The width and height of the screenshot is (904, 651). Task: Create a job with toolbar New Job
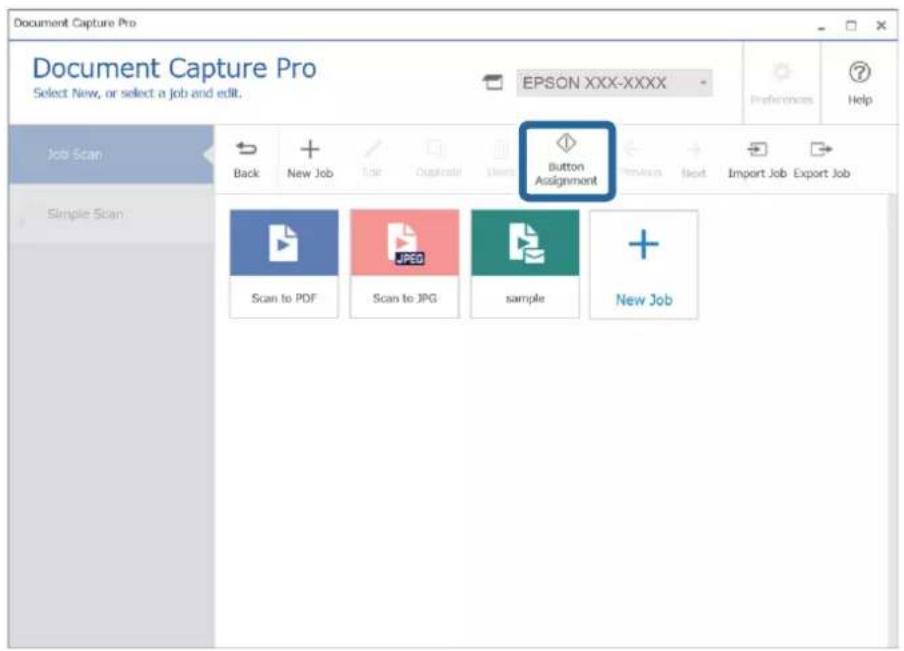coord(310,159)
